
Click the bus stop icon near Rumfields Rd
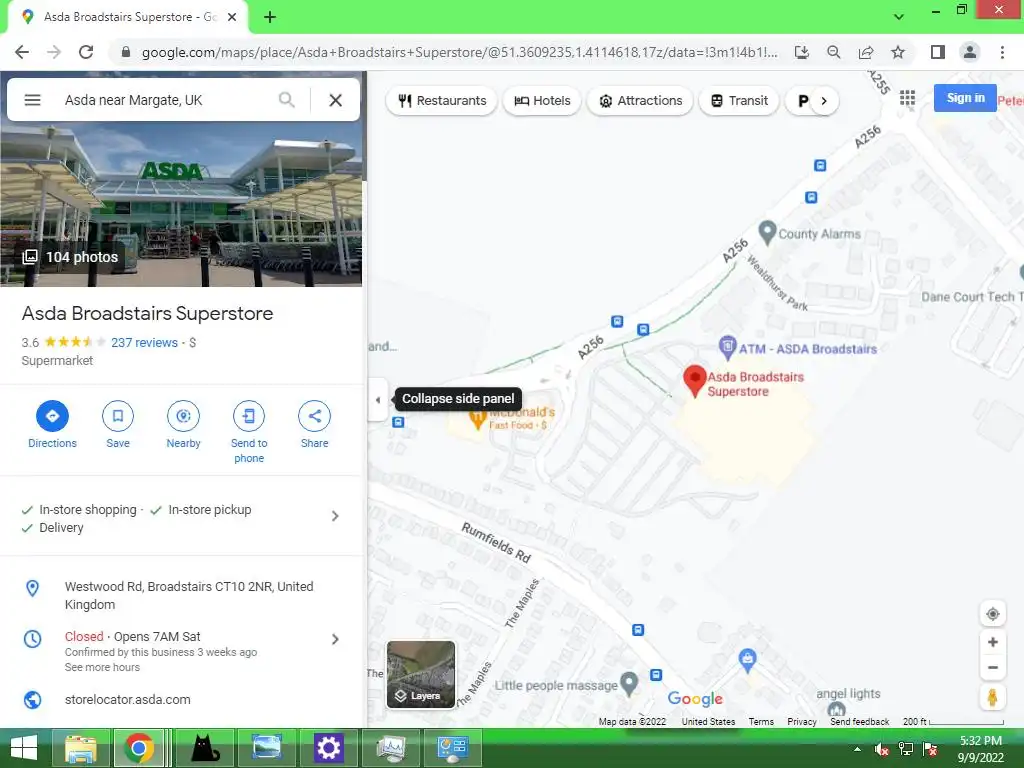coord(638,630)
